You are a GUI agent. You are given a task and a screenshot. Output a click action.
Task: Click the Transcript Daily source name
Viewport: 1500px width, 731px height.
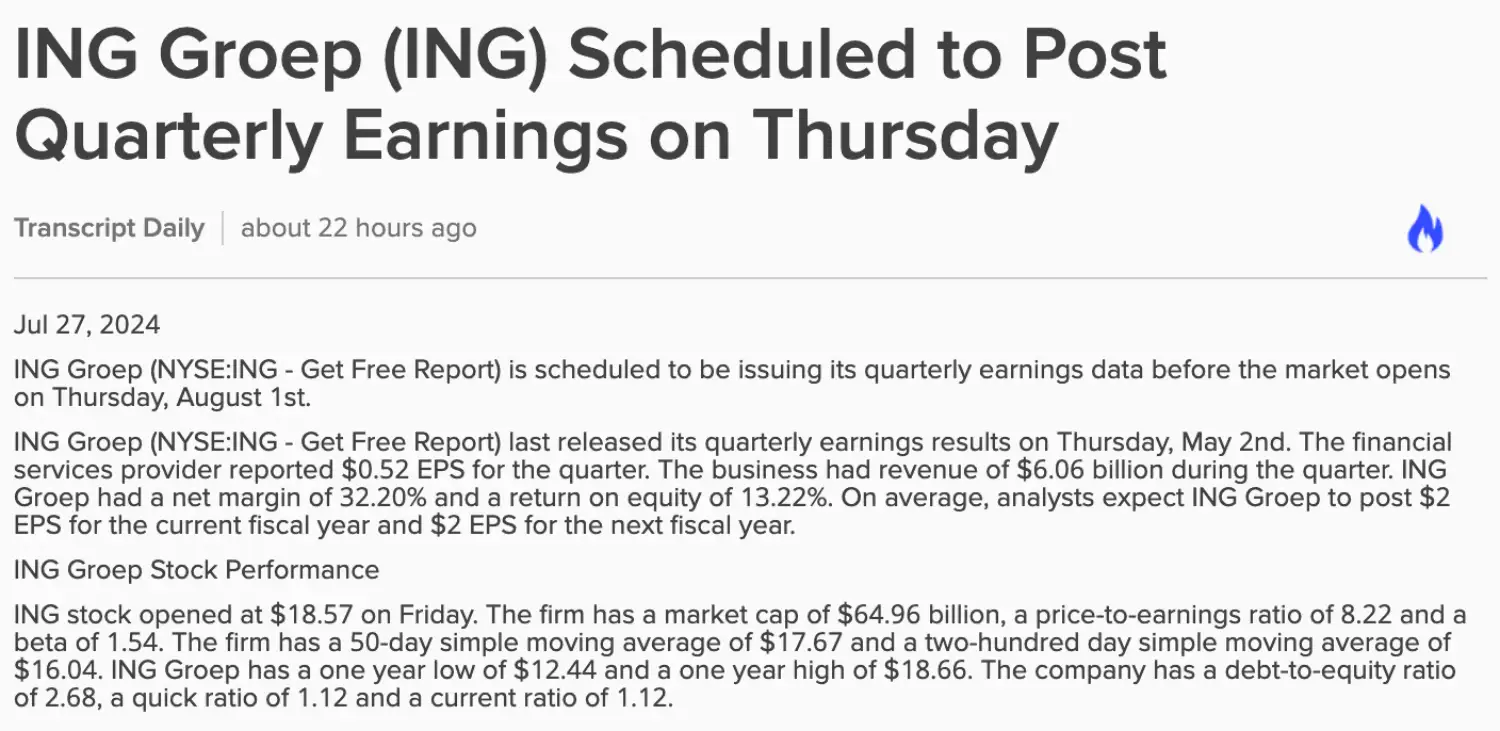[x=109, y=228]
